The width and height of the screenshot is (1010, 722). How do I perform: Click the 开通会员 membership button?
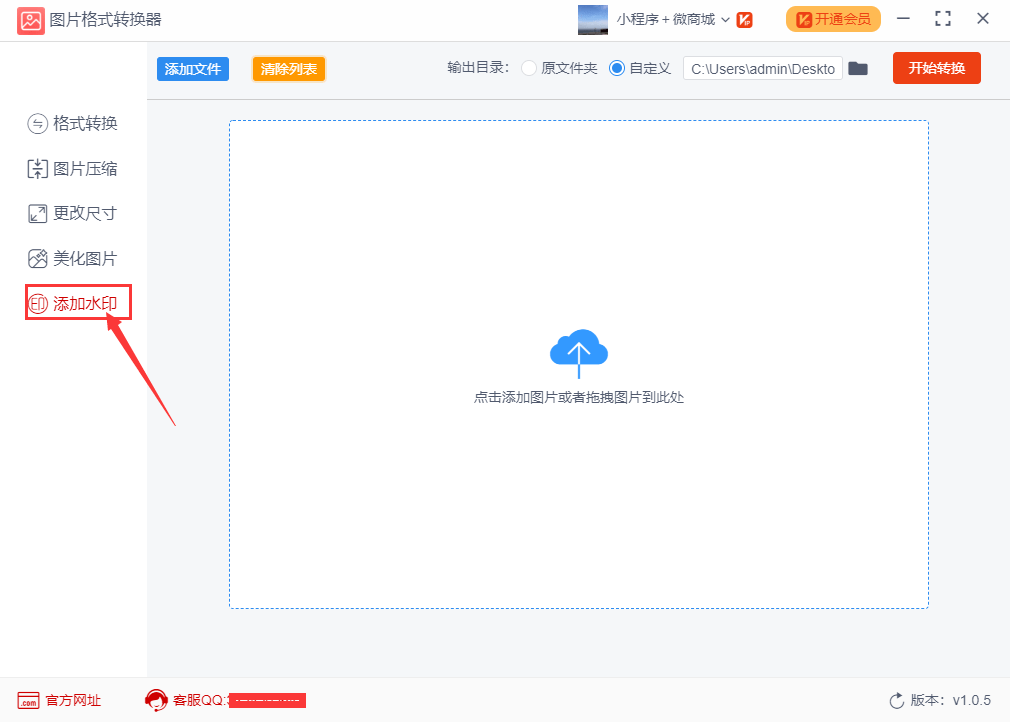pos(832,19)
